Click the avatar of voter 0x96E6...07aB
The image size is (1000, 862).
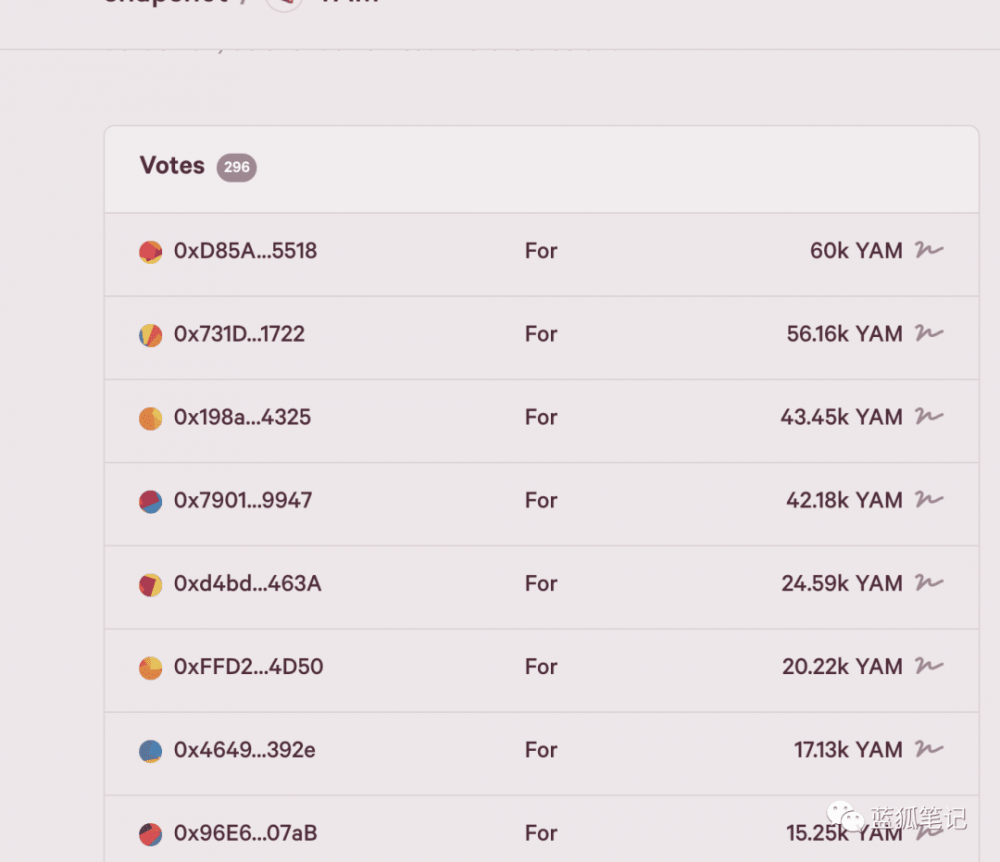click(x=151, y=834)
